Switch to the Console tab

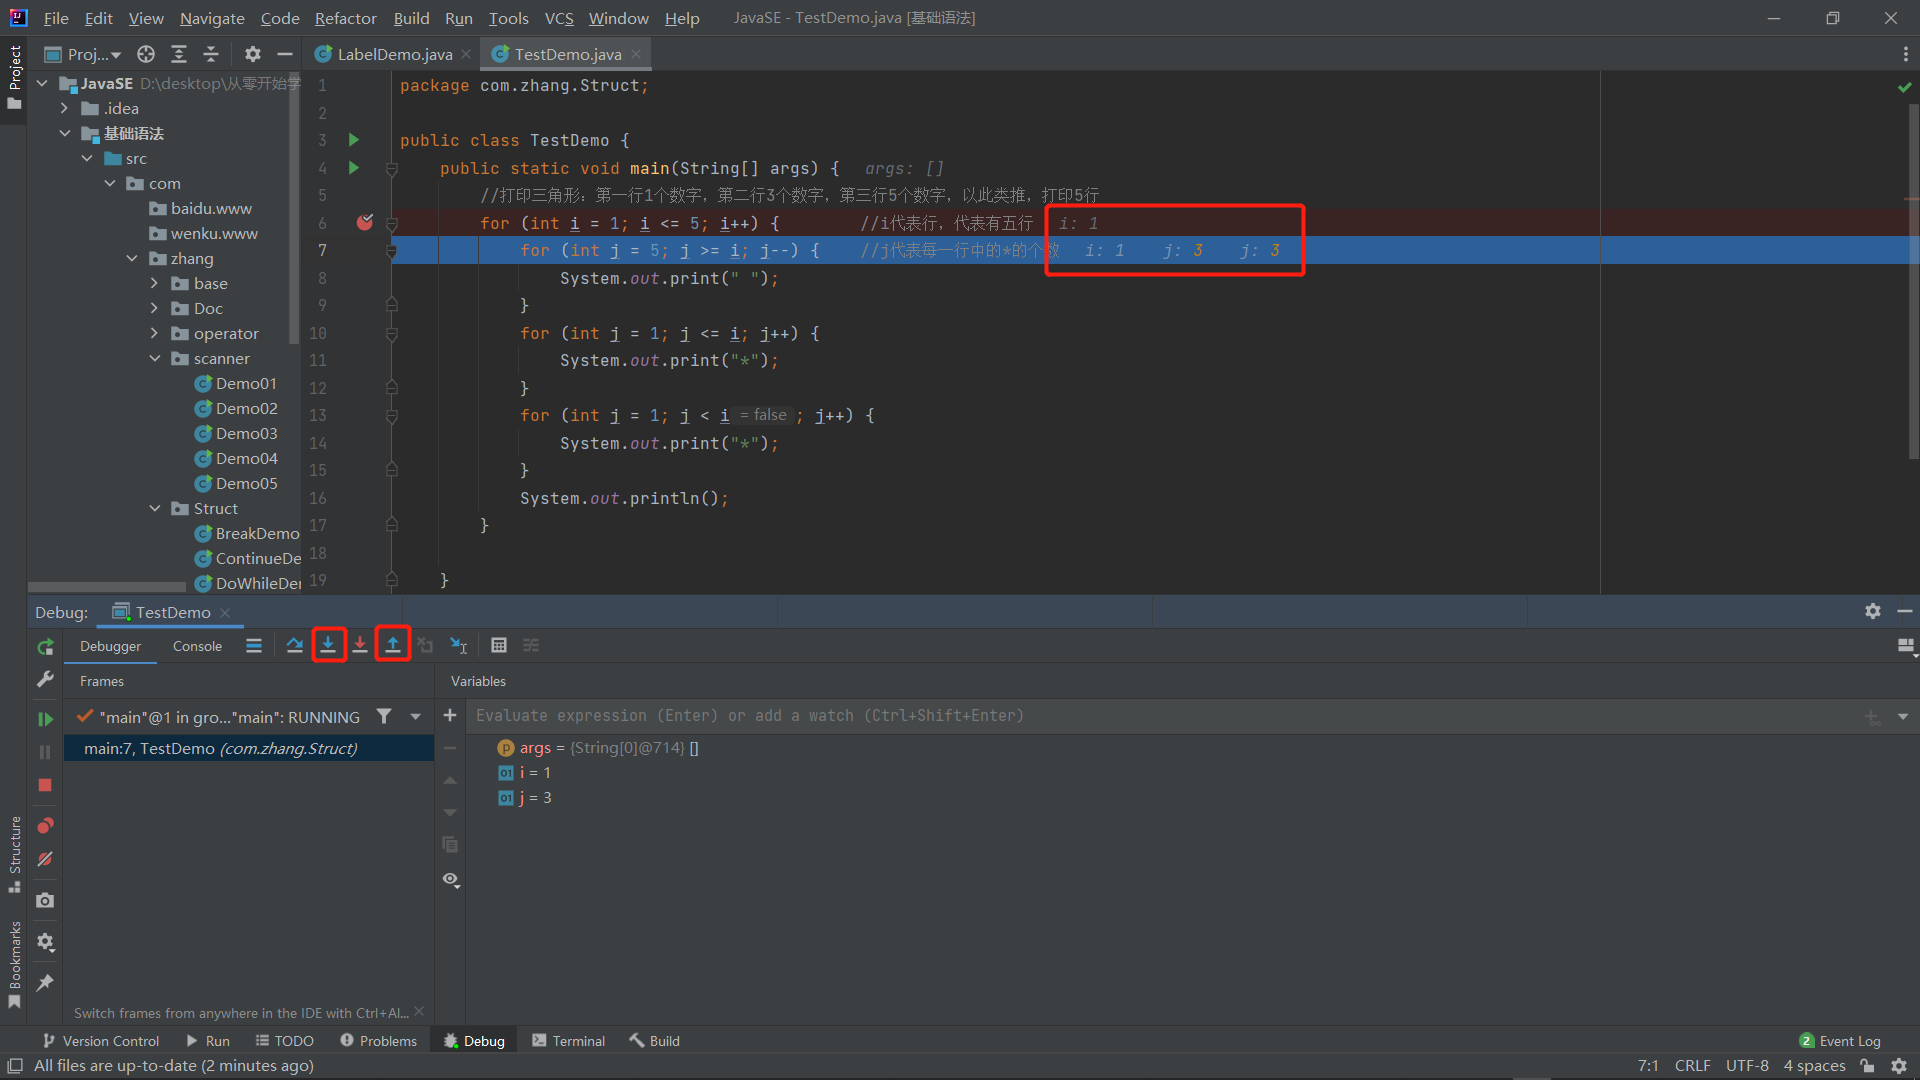(x=197, y=646)
